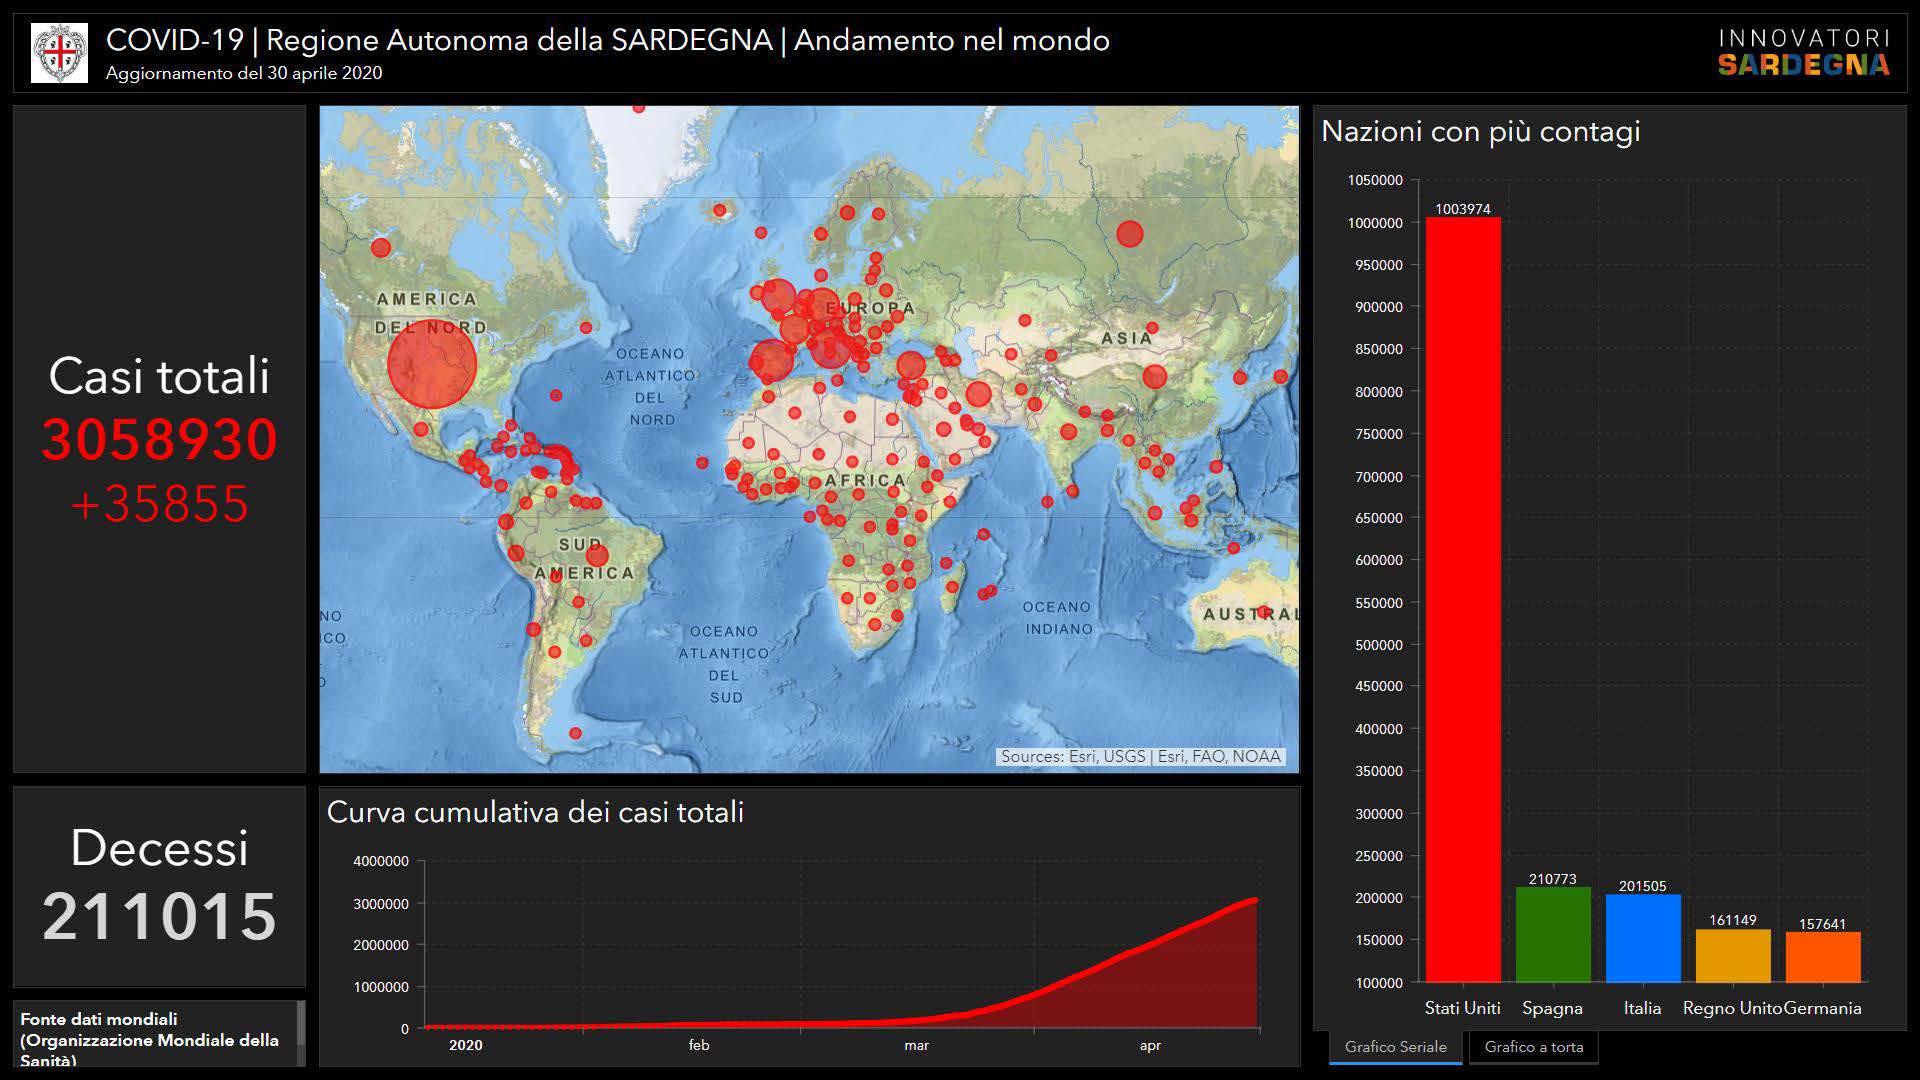1920x1080 pixels.
Task: Click the blue Italia bar
Action: (x=1642, y=938)
